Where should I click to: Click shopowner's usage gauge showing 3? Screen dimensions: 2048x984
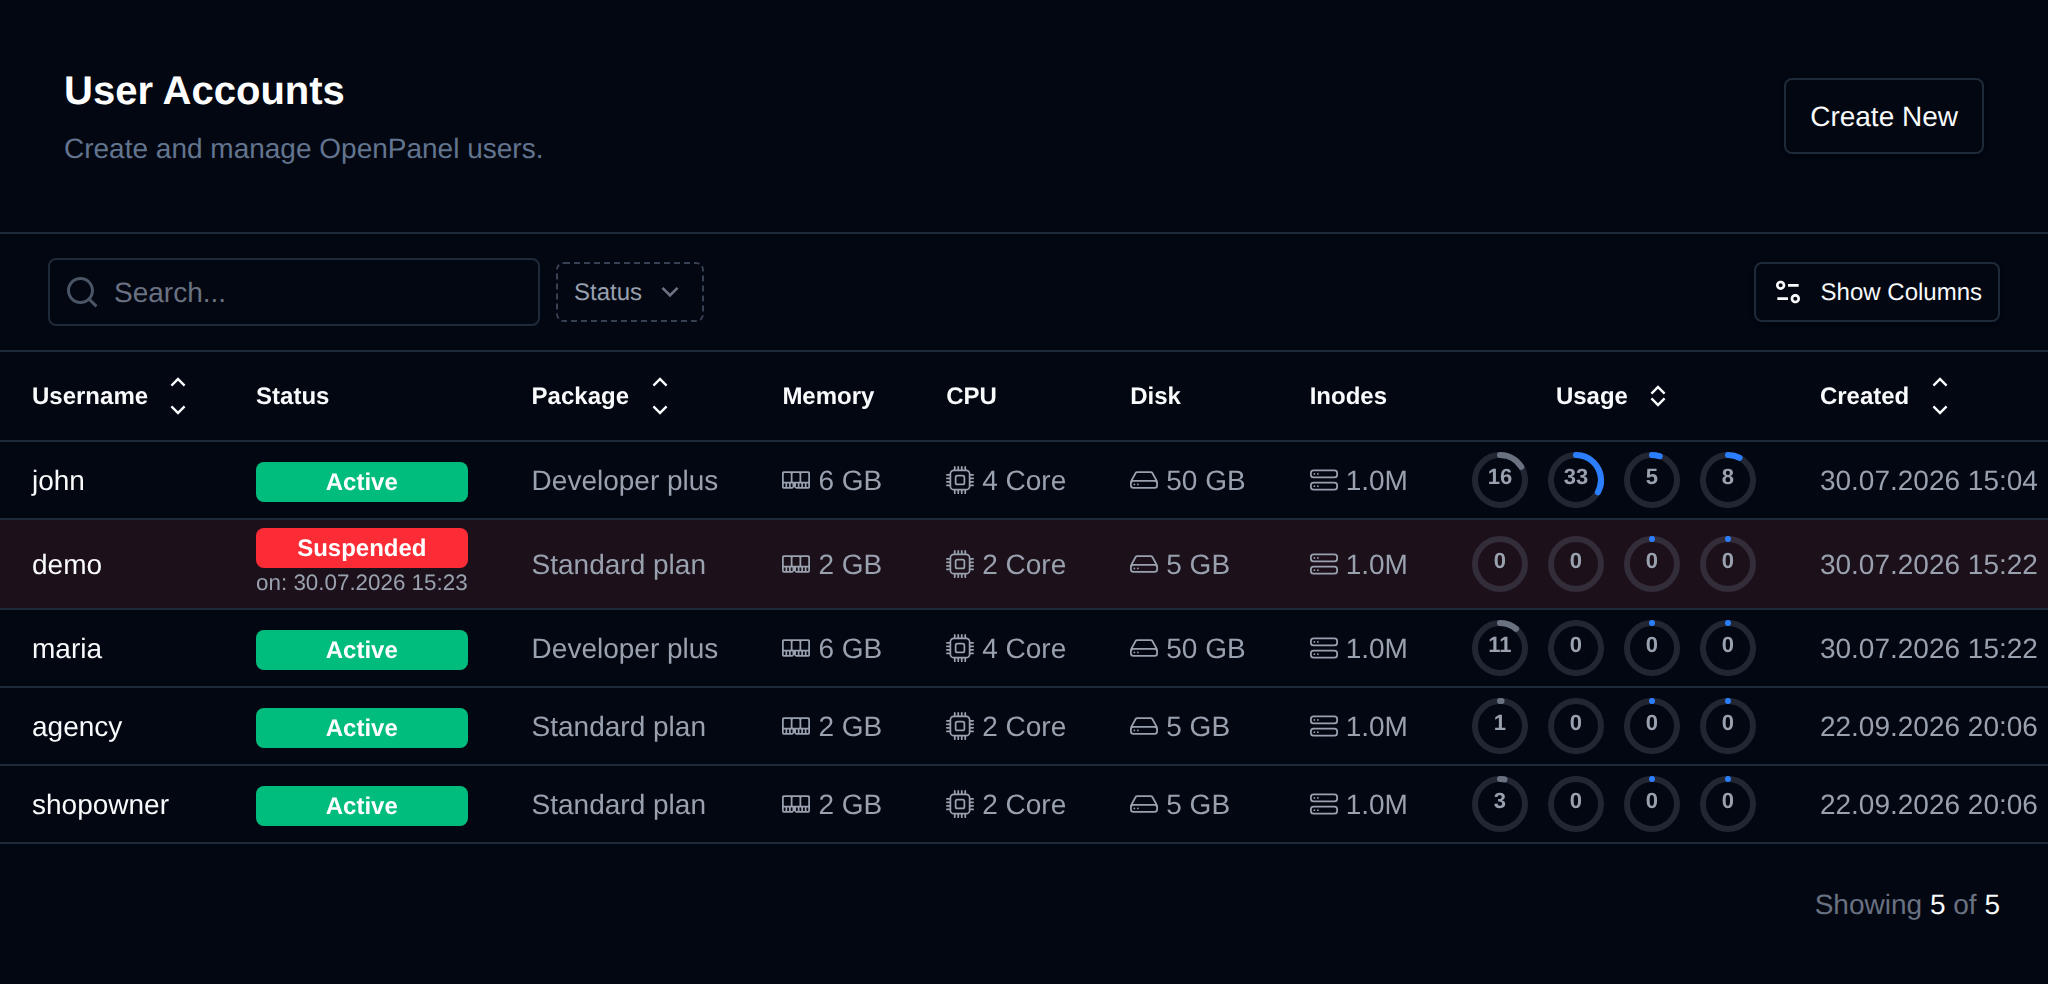(1500, 804)
